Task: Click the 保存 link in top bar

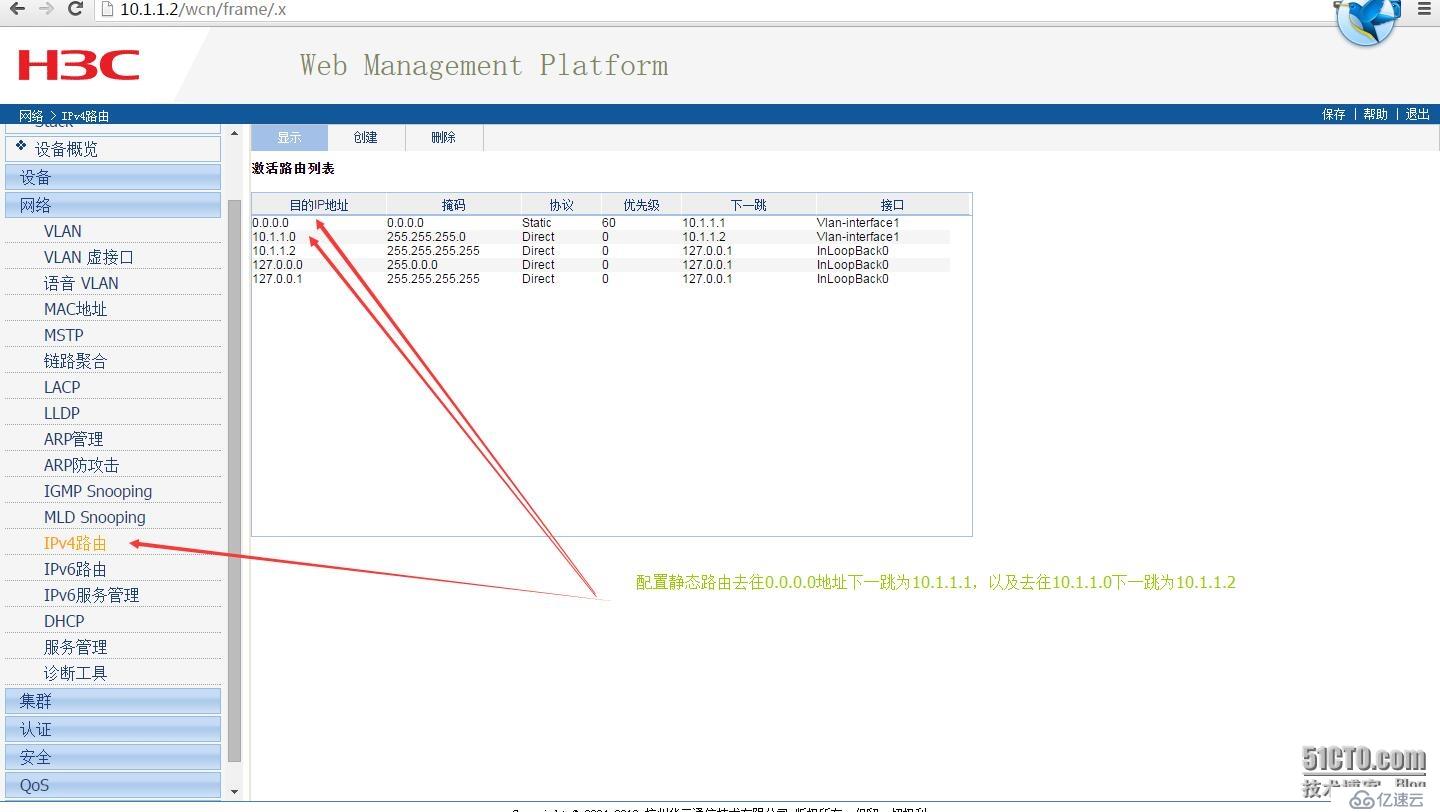Action: pos(1334,115)
